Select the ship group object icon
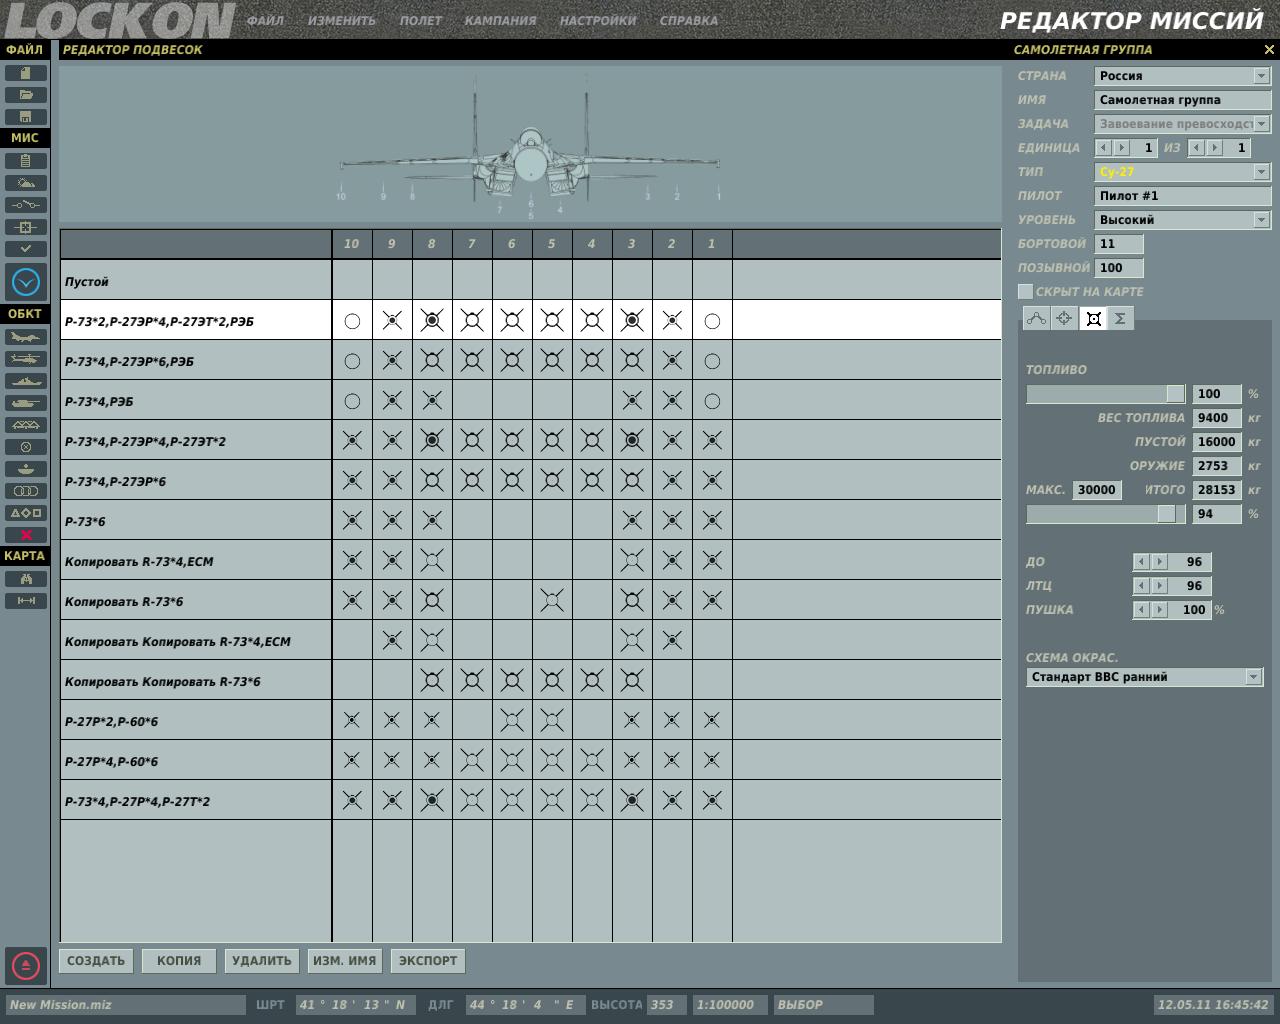The height and width of the screenshot is (1024, 1280). coord(26,381)
